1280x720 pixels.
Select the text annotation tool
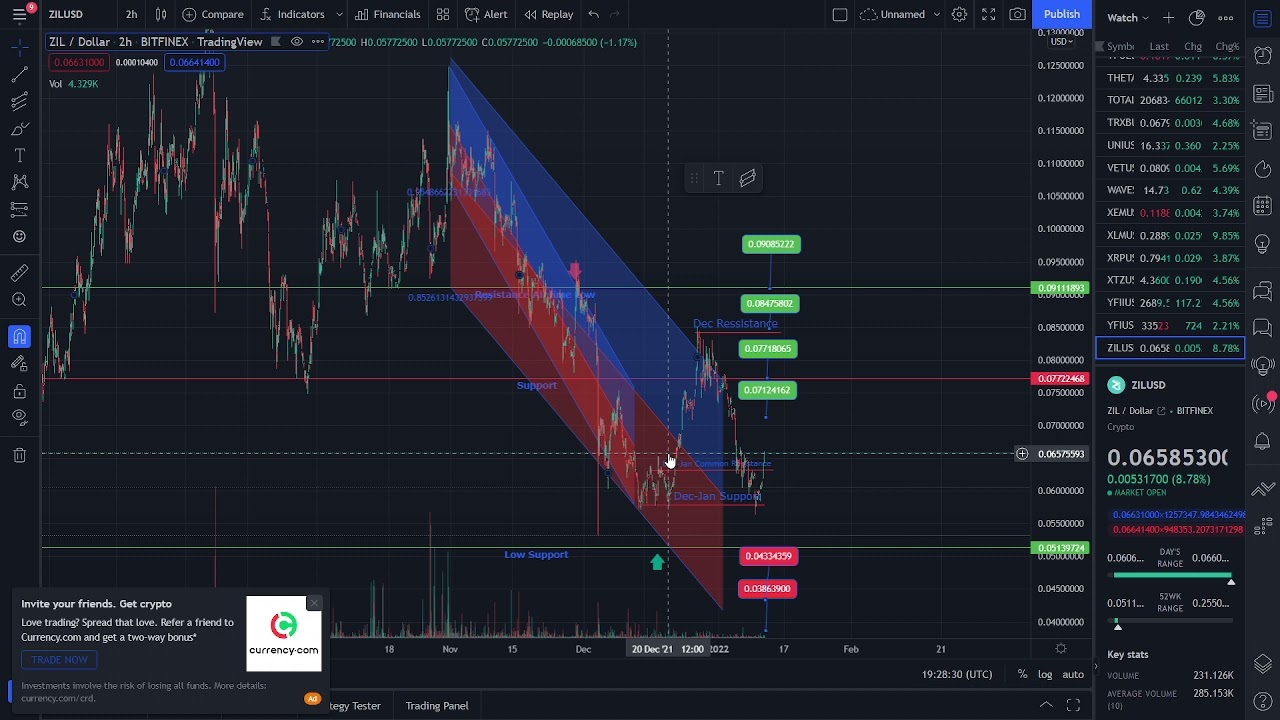click(x=19, y=156)
